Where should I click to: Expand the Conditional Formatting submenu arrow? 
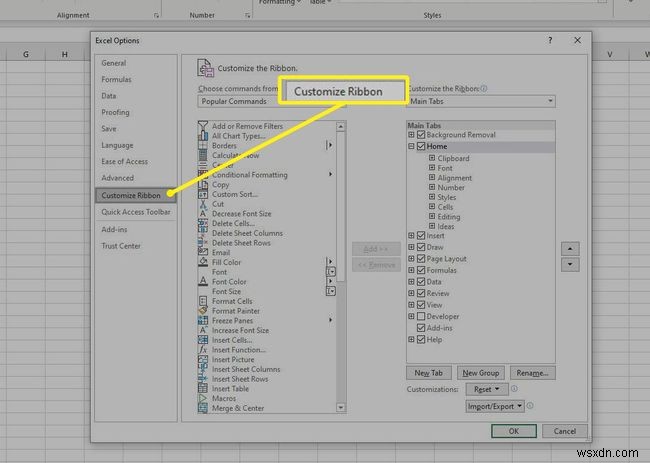pos(330,175)
